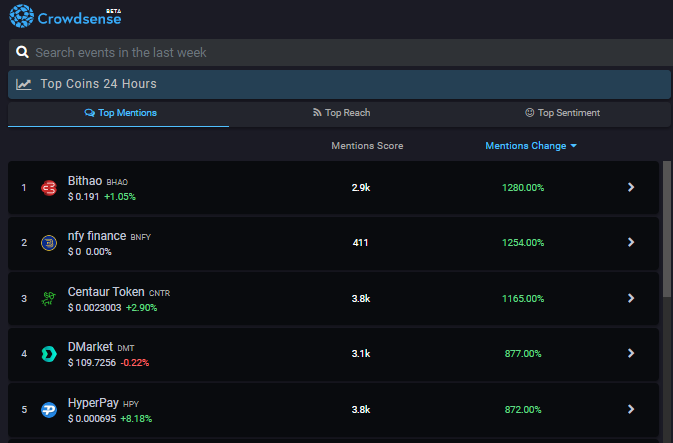Switch to the Top Reach tab
This screenshot has width=673, height=443.
point(342,113)
